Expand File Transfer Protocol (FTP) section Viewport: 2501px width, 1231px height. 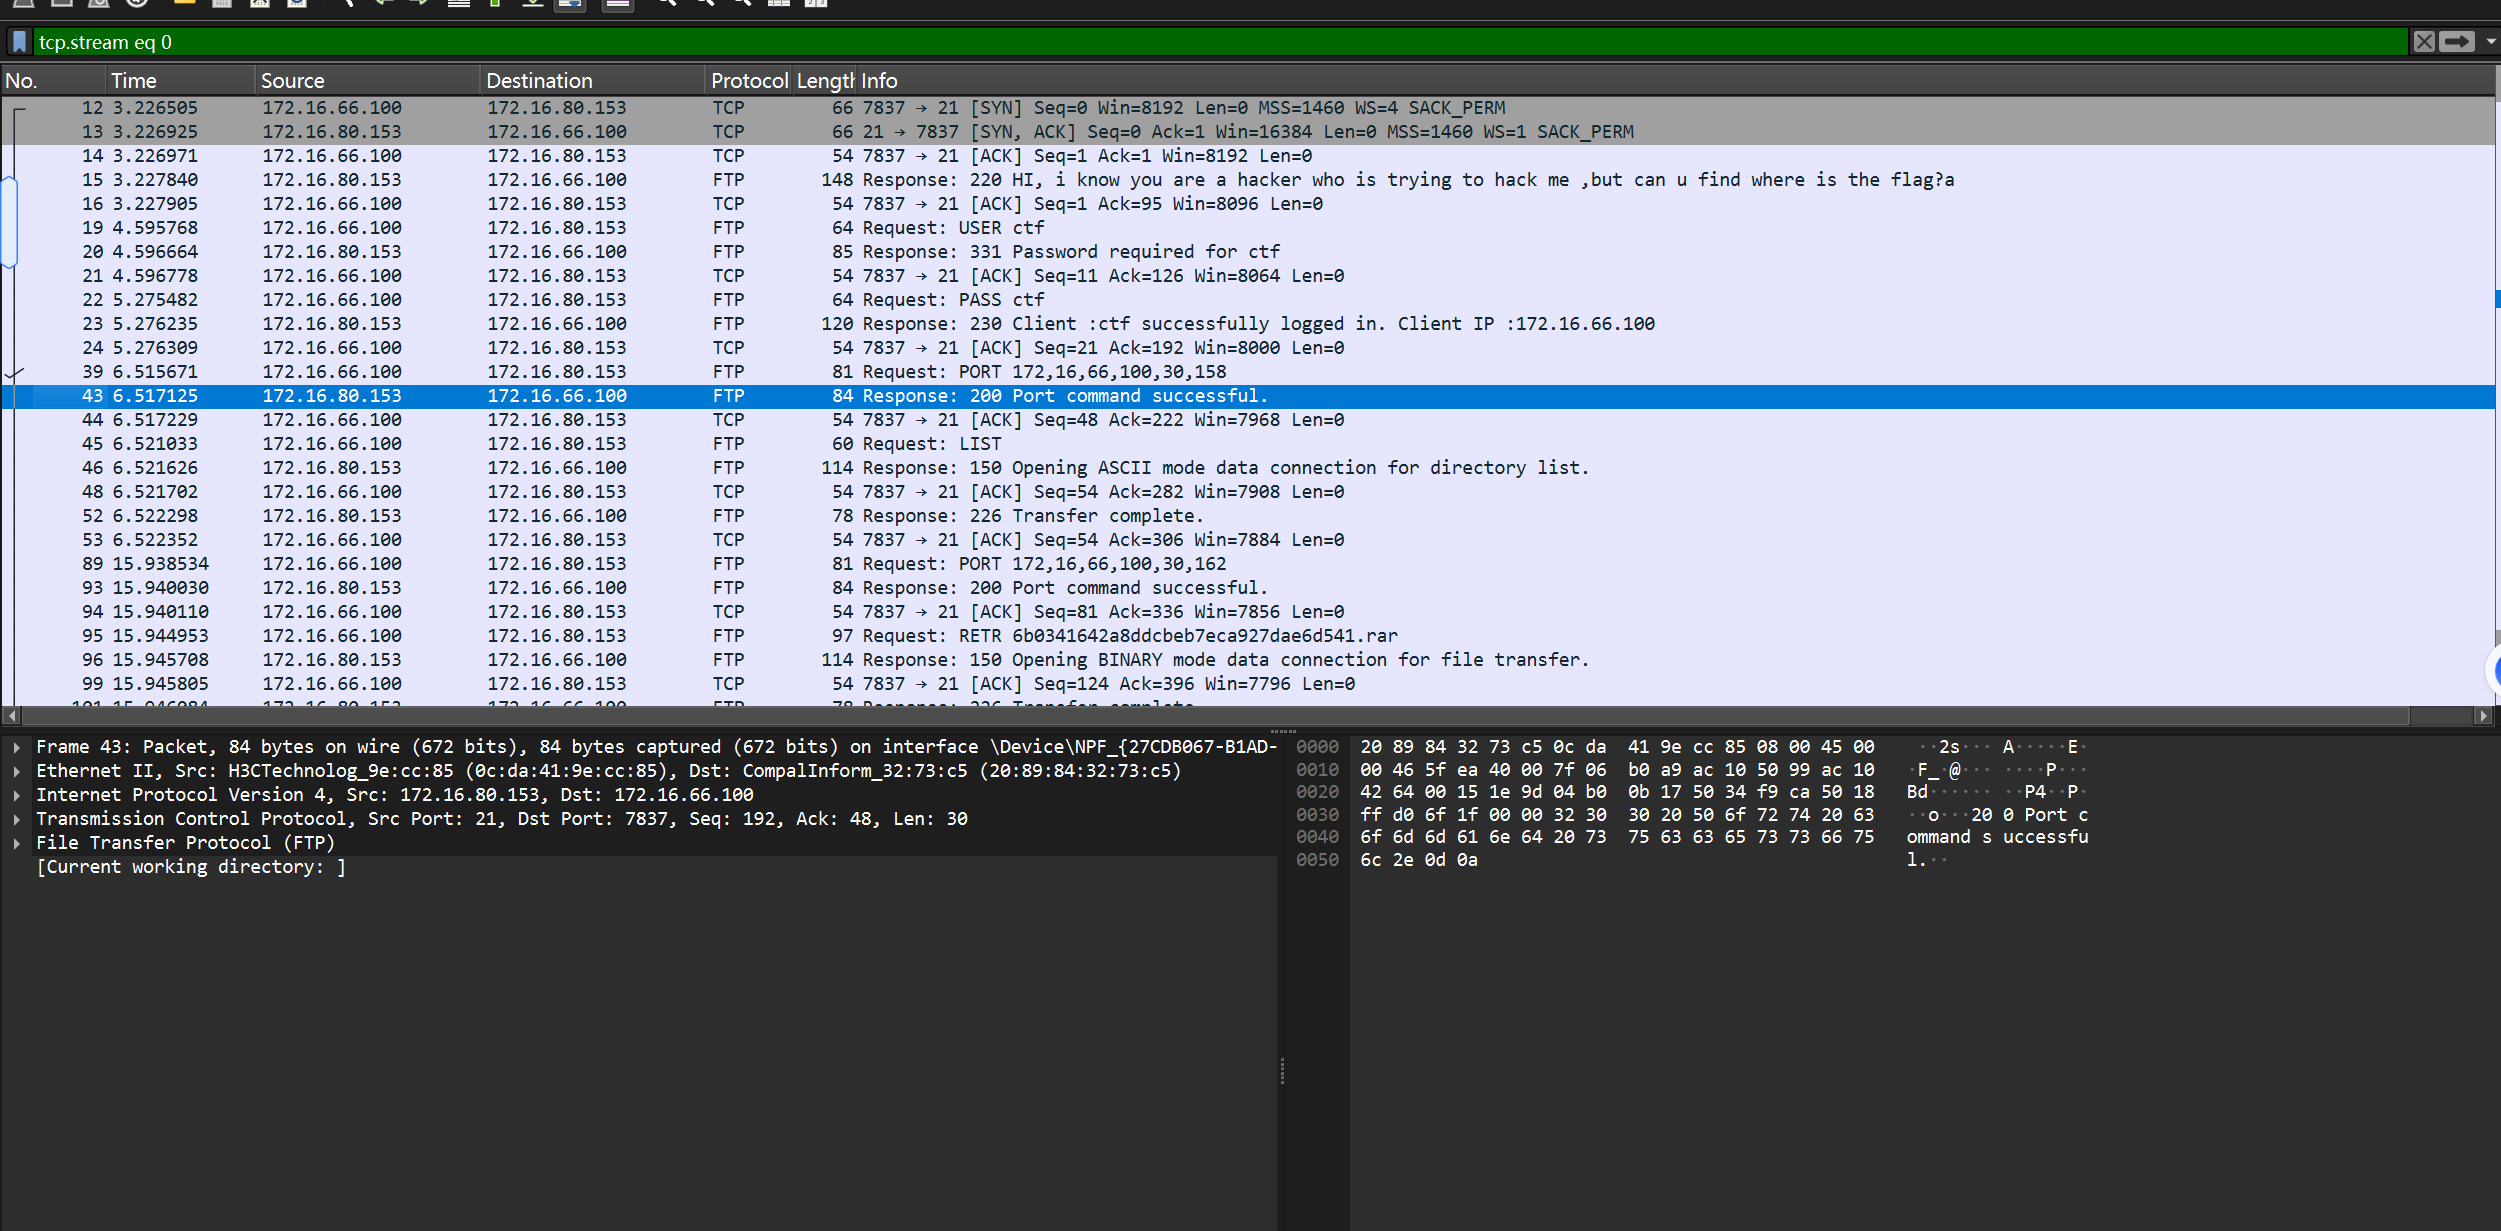point(17,843)
